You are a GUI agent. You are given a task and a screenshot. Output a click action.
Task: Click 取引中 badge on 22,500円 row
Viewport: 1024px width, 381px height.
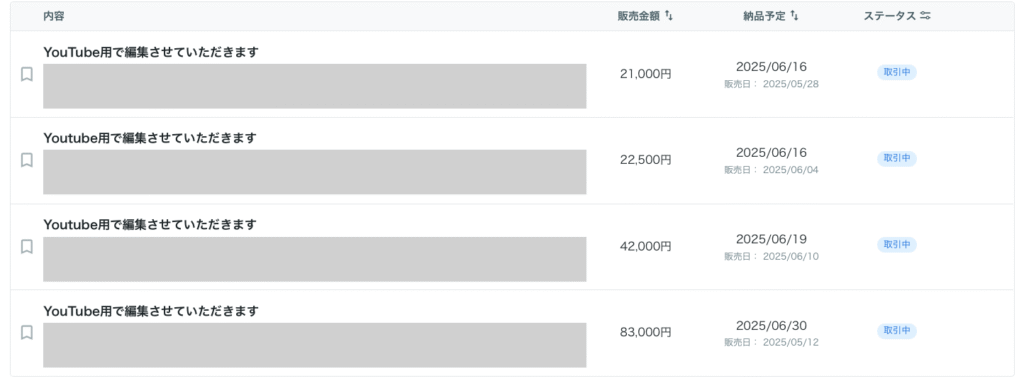pos(897,159)
